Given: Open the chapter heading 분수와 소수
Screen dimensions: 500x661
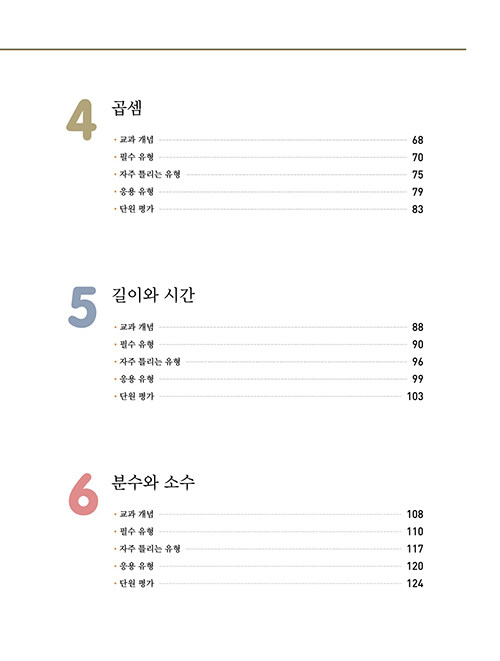Looking at the screenshot, I should pos(153,482).
